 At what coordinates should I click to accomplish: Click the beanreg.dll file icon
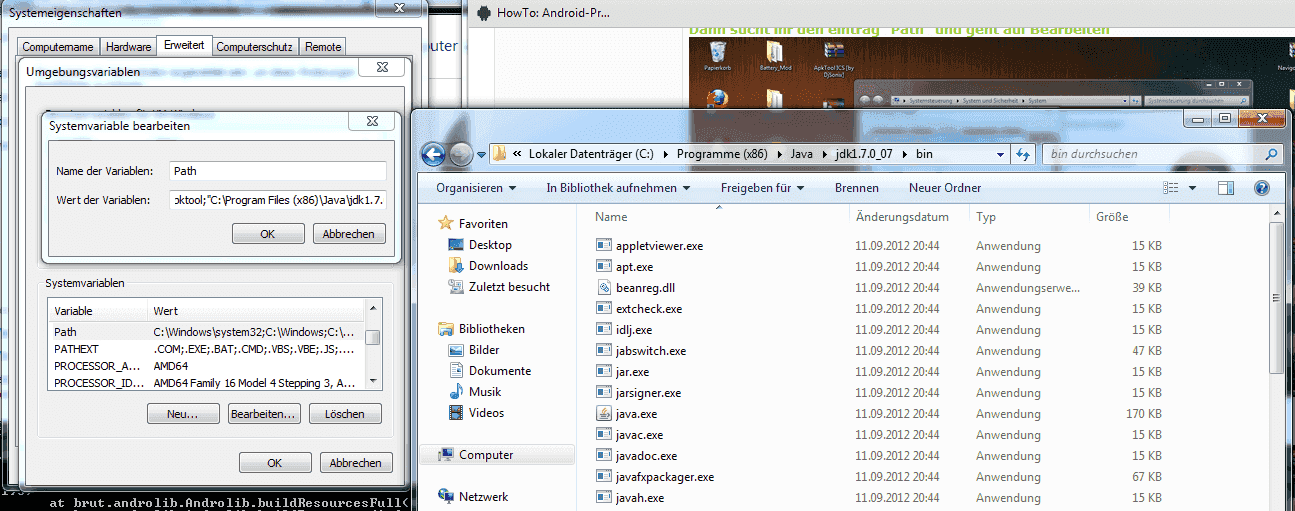(604, 288)
